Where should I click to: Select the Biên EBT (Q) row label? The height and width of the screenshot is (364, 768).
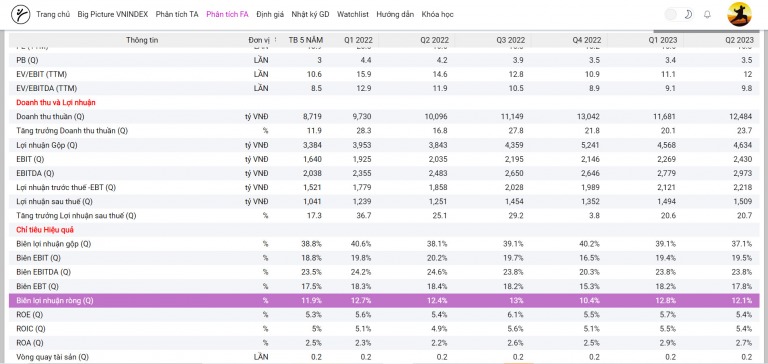pos(37,286)
